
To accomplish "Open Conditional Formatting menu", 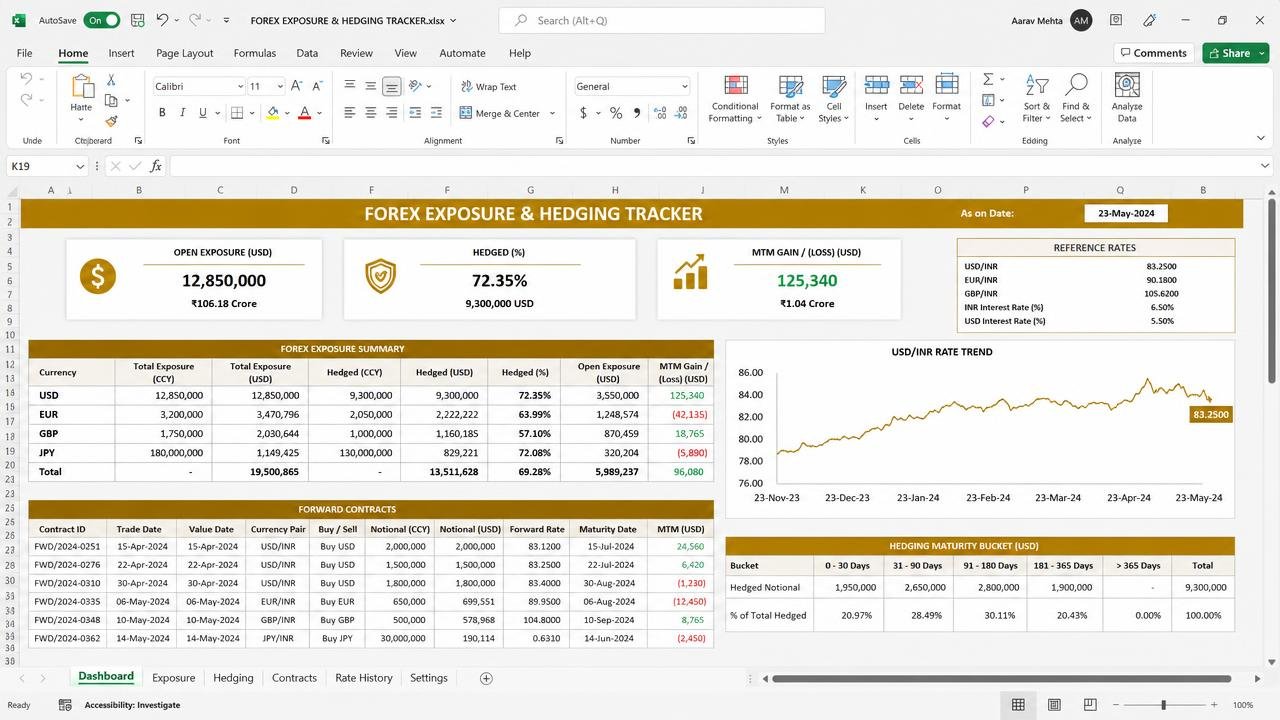I will point(735,99).
